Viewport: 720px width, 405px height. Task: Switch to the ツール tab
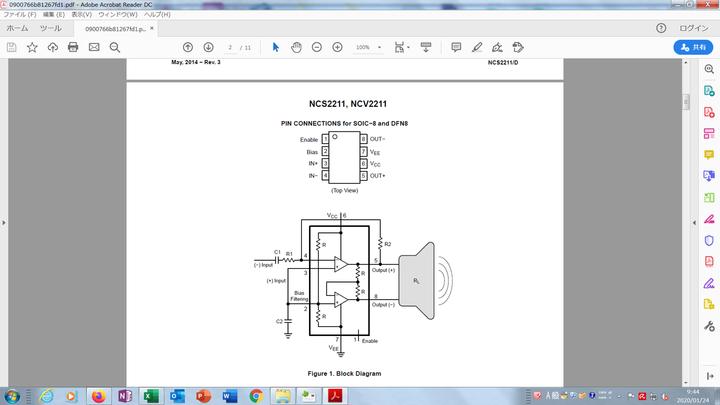50,29
